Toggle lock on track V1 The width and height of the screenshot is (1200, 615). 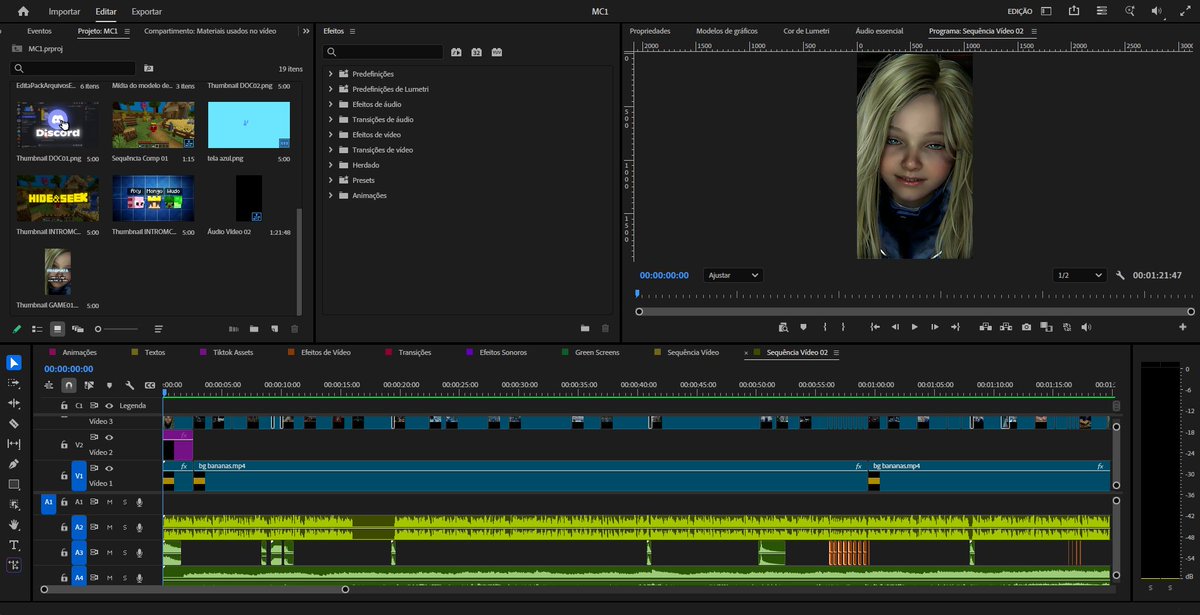pos(63,476)
